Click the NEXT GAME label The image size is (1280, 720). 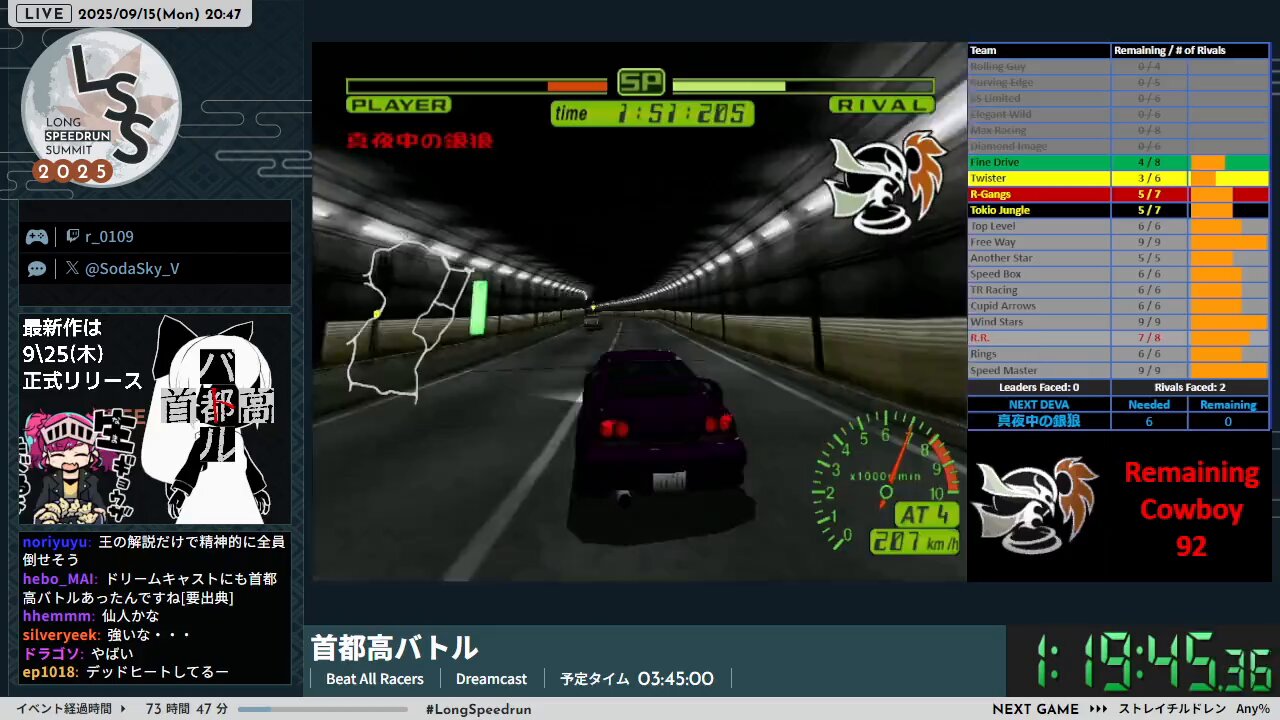[x=1035, y=709]
